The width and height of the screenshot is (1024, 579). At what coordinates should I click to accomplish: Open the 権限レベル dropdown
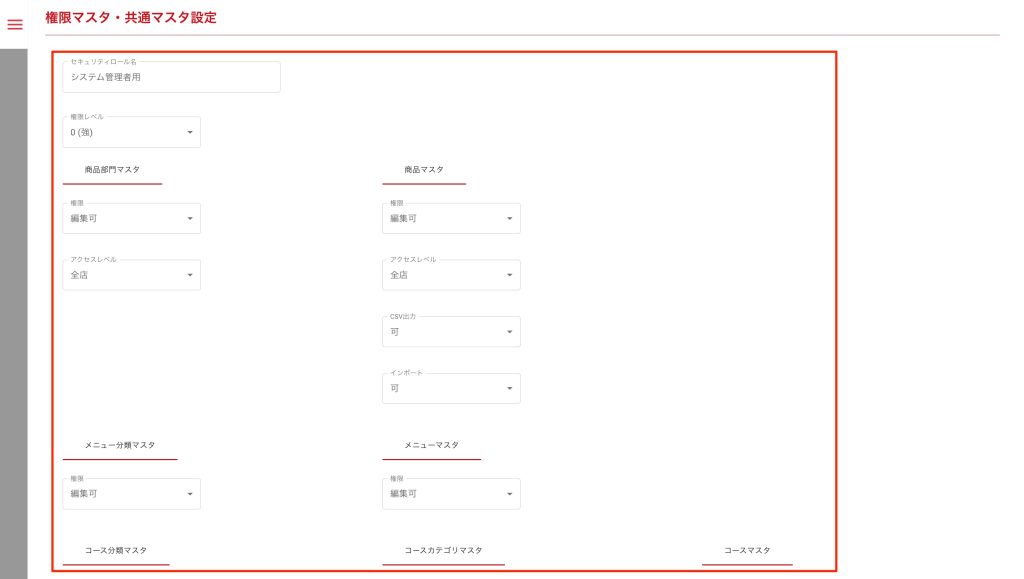tap(131, 132)
